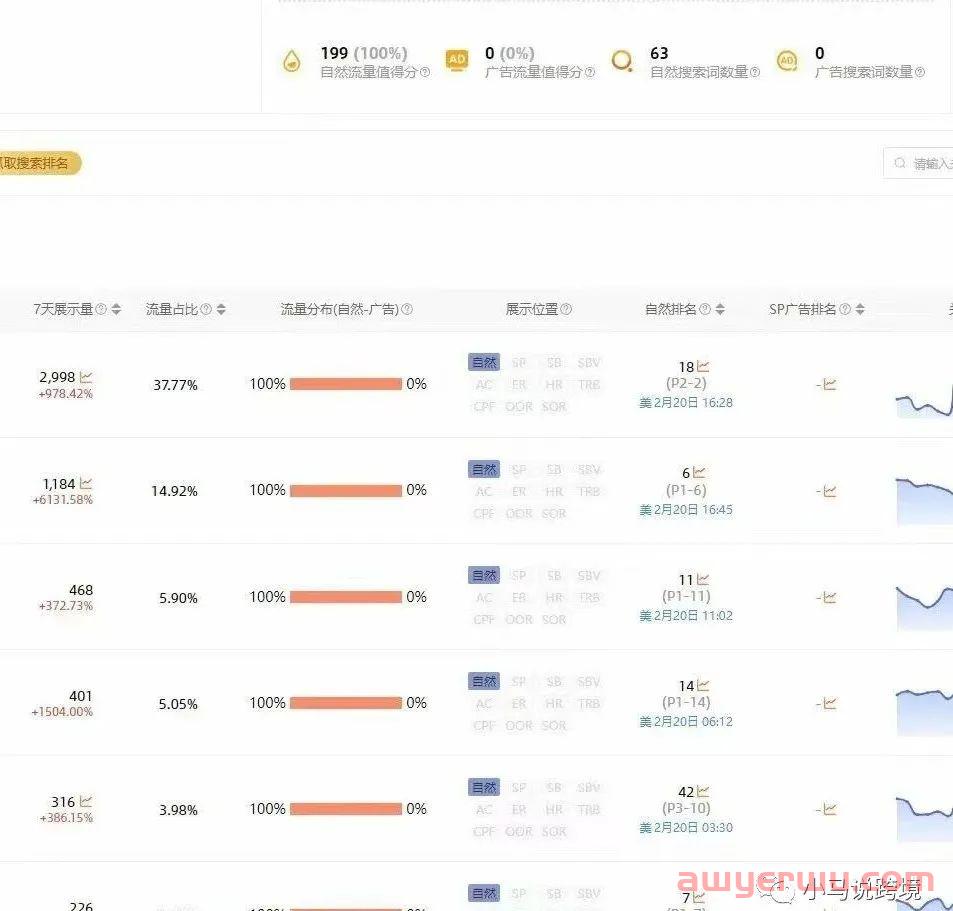Click the 自然 position tag in the 468 row

(x=484, y=575)
